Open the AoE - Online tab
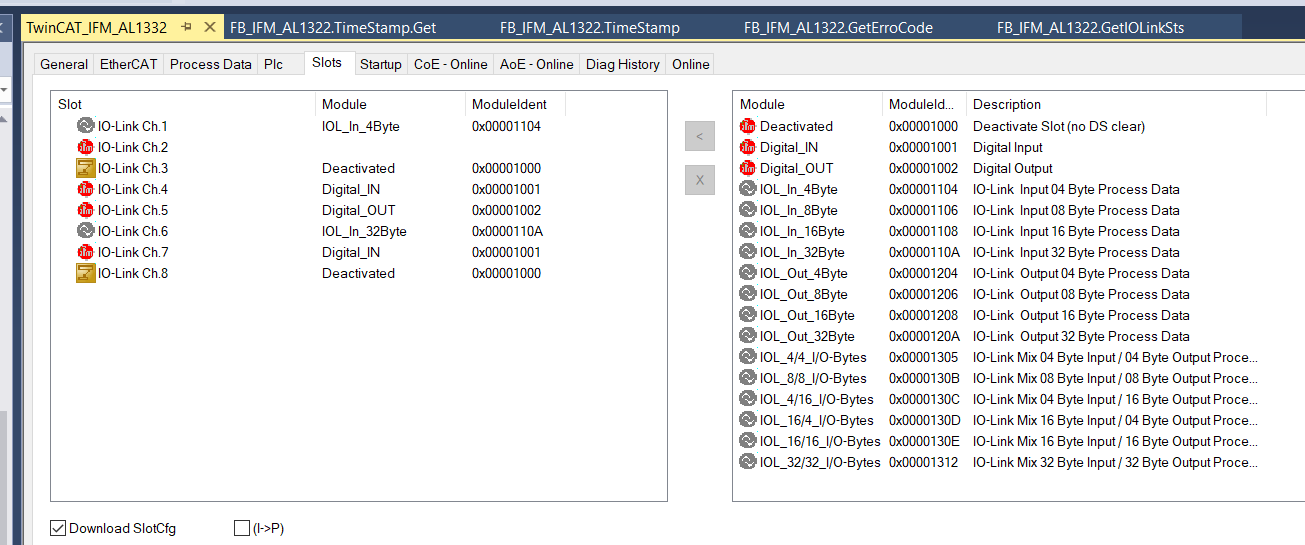The height and width of the screenshot is (545, 1305). (536, 64)
